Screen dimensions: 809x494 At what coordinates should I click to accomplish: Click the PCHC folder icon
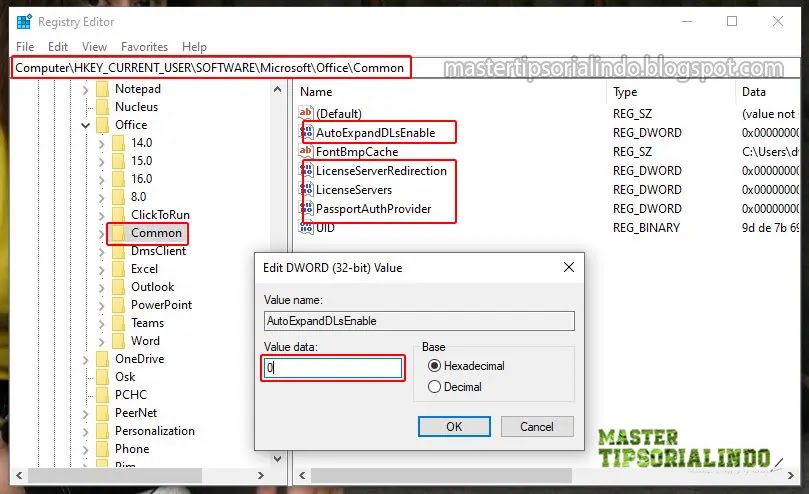102,395
